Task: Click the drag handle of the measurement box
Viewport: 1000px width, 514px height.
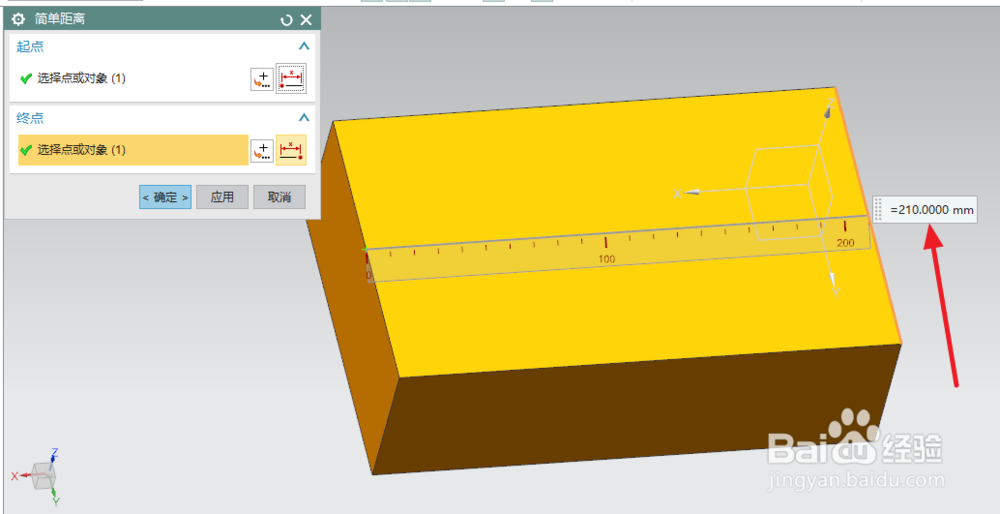Action: tap(878, 209)
